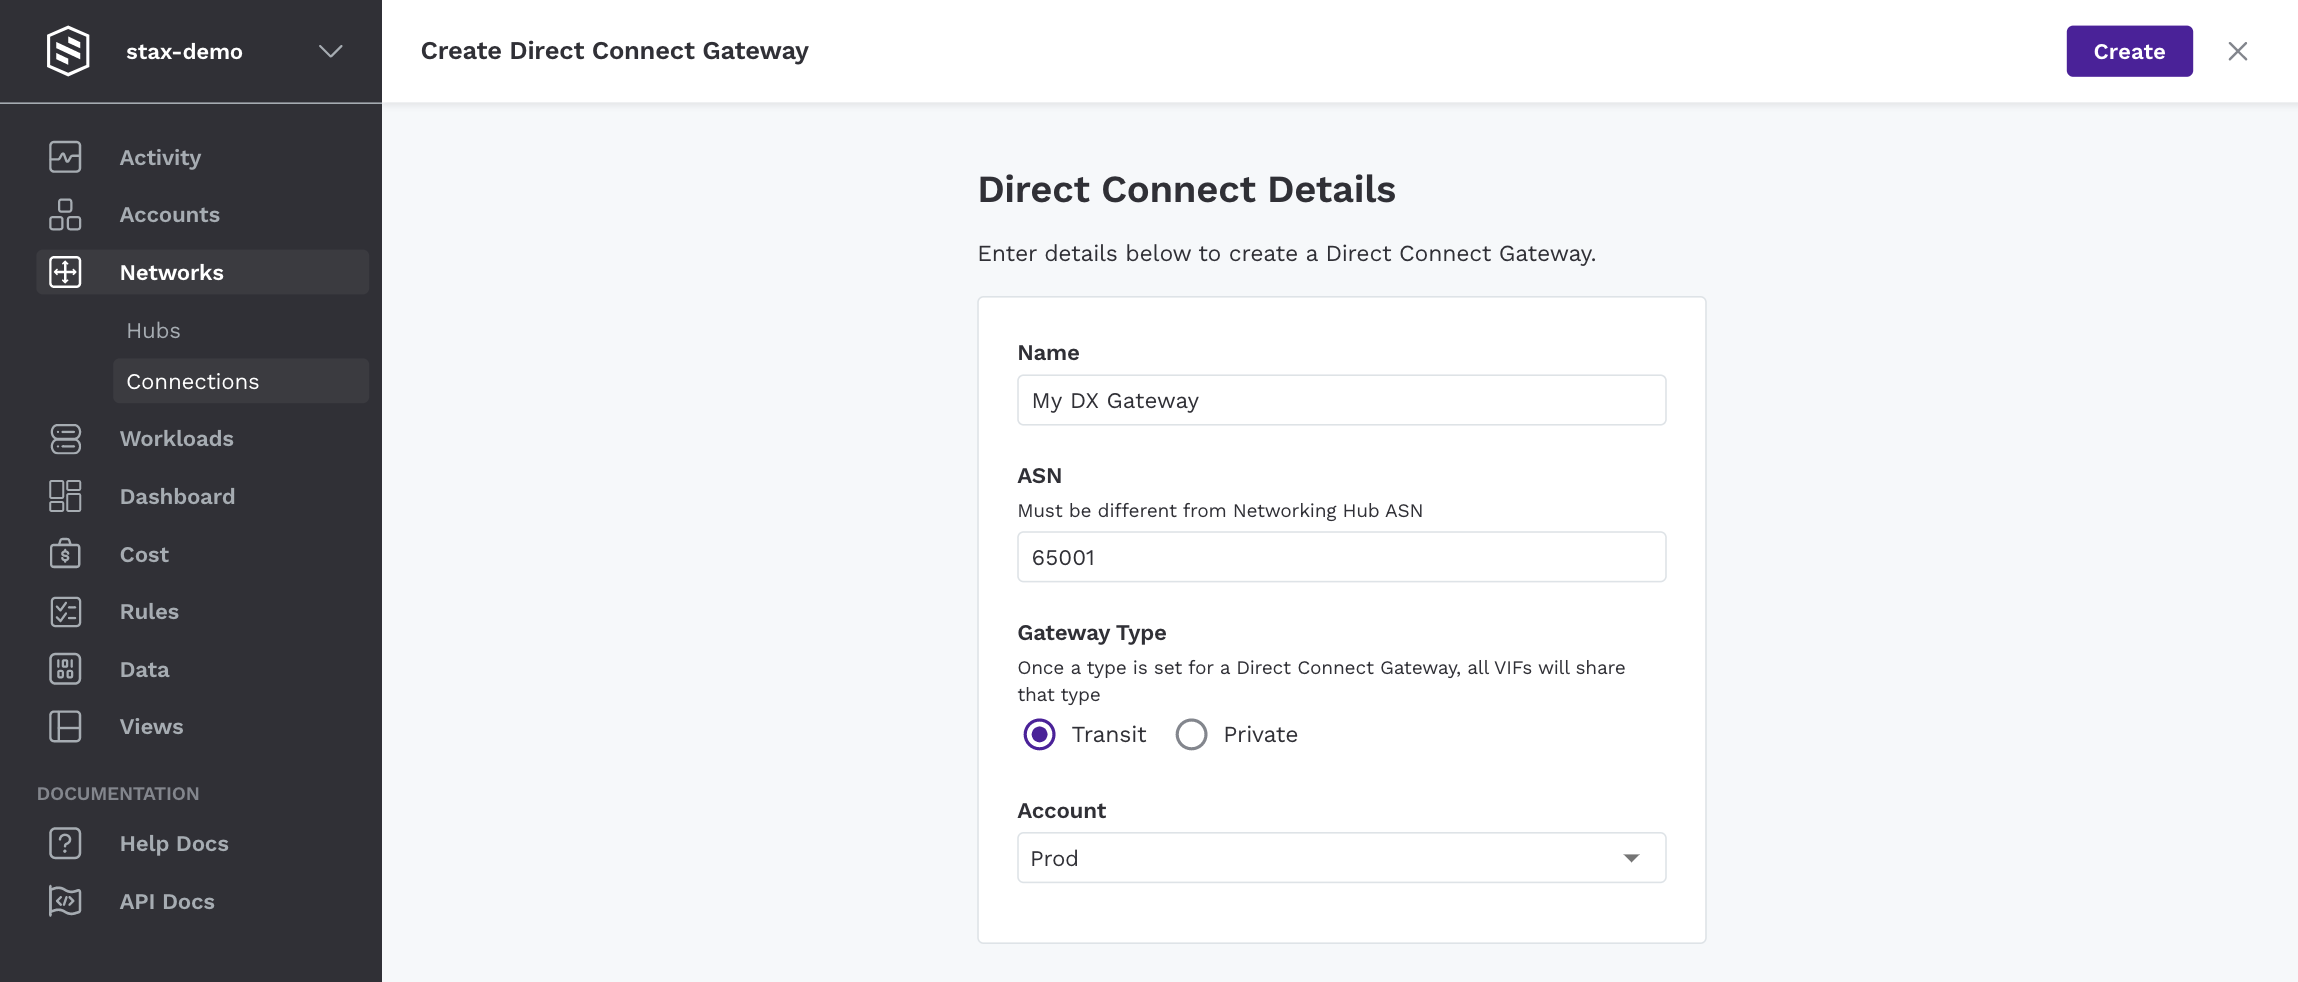Select the Transit gateway type radio

coord(1039,734)
